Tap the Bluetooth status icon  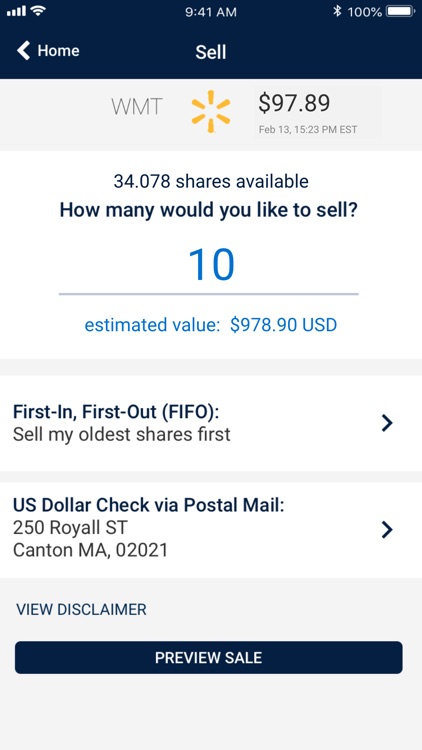pyautogui.click(x=337, y=11)
